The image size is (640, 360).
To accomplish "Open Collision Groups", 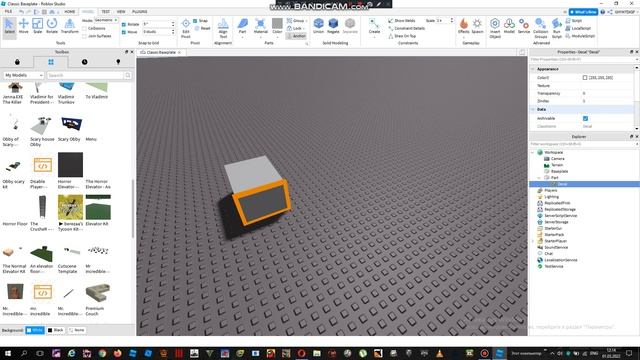I will tap(540, 28).
